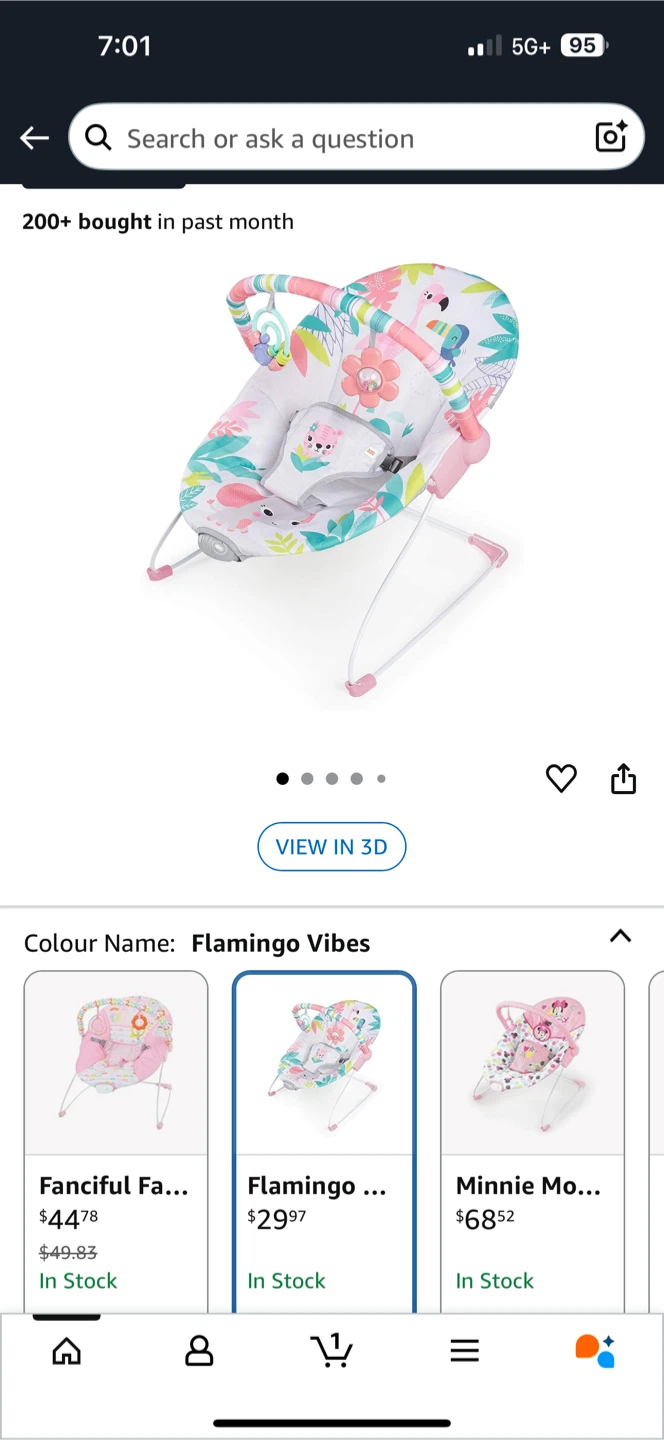664x1440 pixels.
Task: Jump to second image carousel dot
Action: [x=307, y=779]
